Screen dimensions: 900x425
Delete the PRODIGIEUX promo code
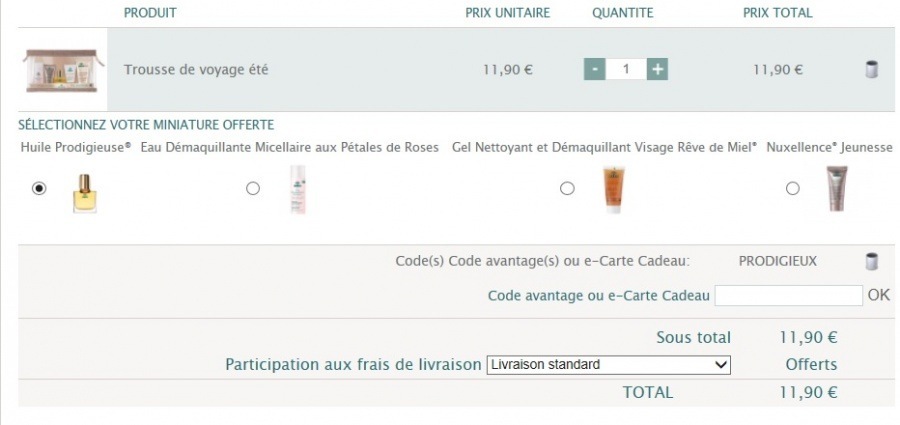pos(871,262)
